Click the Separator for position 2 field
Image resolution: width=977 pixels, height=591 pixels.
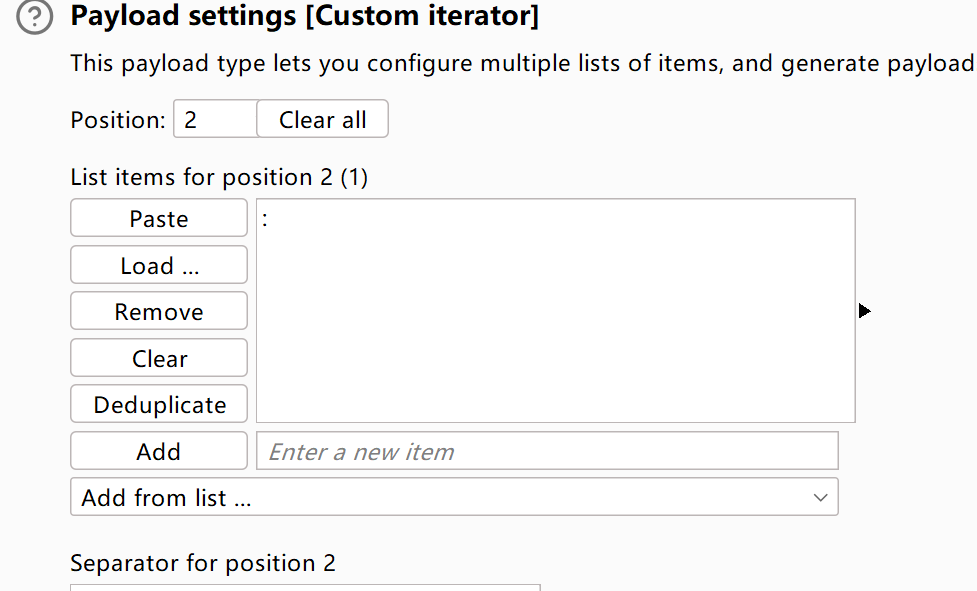coord(305,587)
